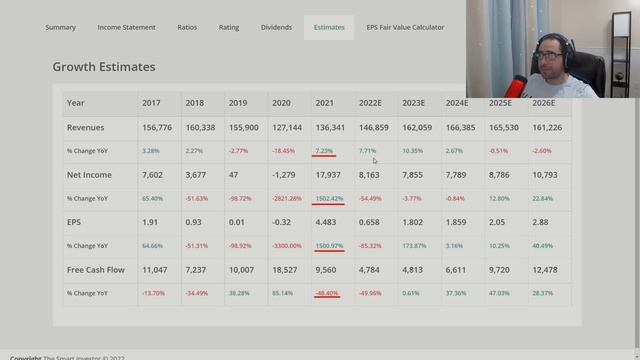640x360 pixels.
Task: Click the -3300.00% EPS change
Action: [287, 246]
